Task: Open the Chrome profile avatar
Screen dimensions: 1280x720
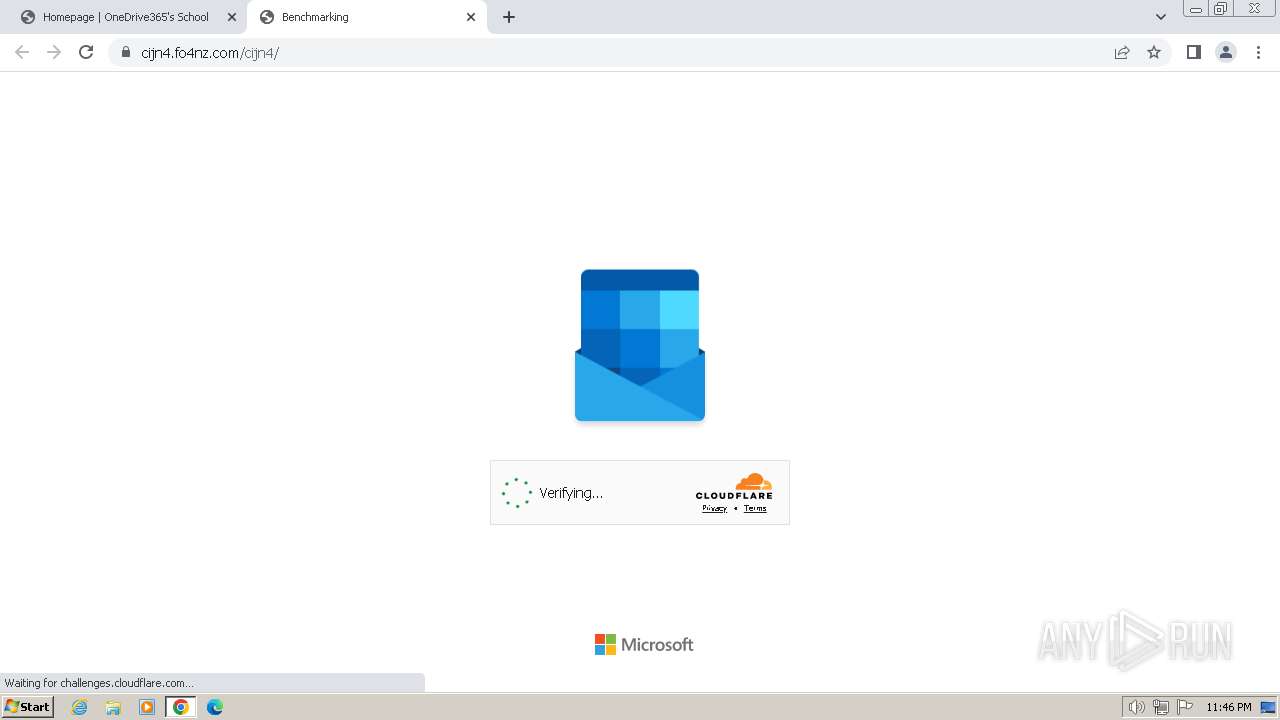Action: tap(1226, 52)
